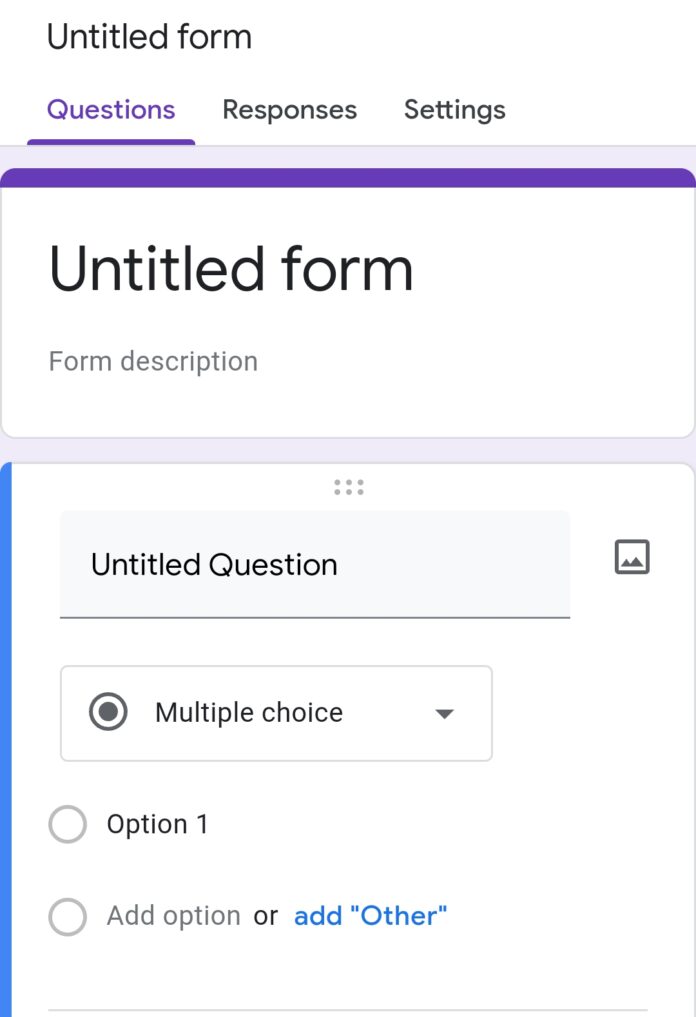Click the dropdown arrow on Multiple choice
The height and width of the screenshot is (1017, 696).
point(444,713)
